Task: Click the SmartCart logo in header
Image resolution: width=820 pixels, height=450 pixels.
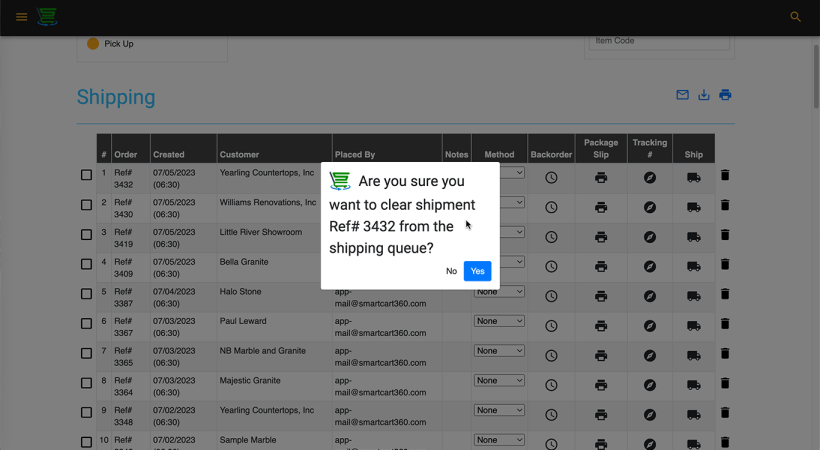Action: click(47, 17)
